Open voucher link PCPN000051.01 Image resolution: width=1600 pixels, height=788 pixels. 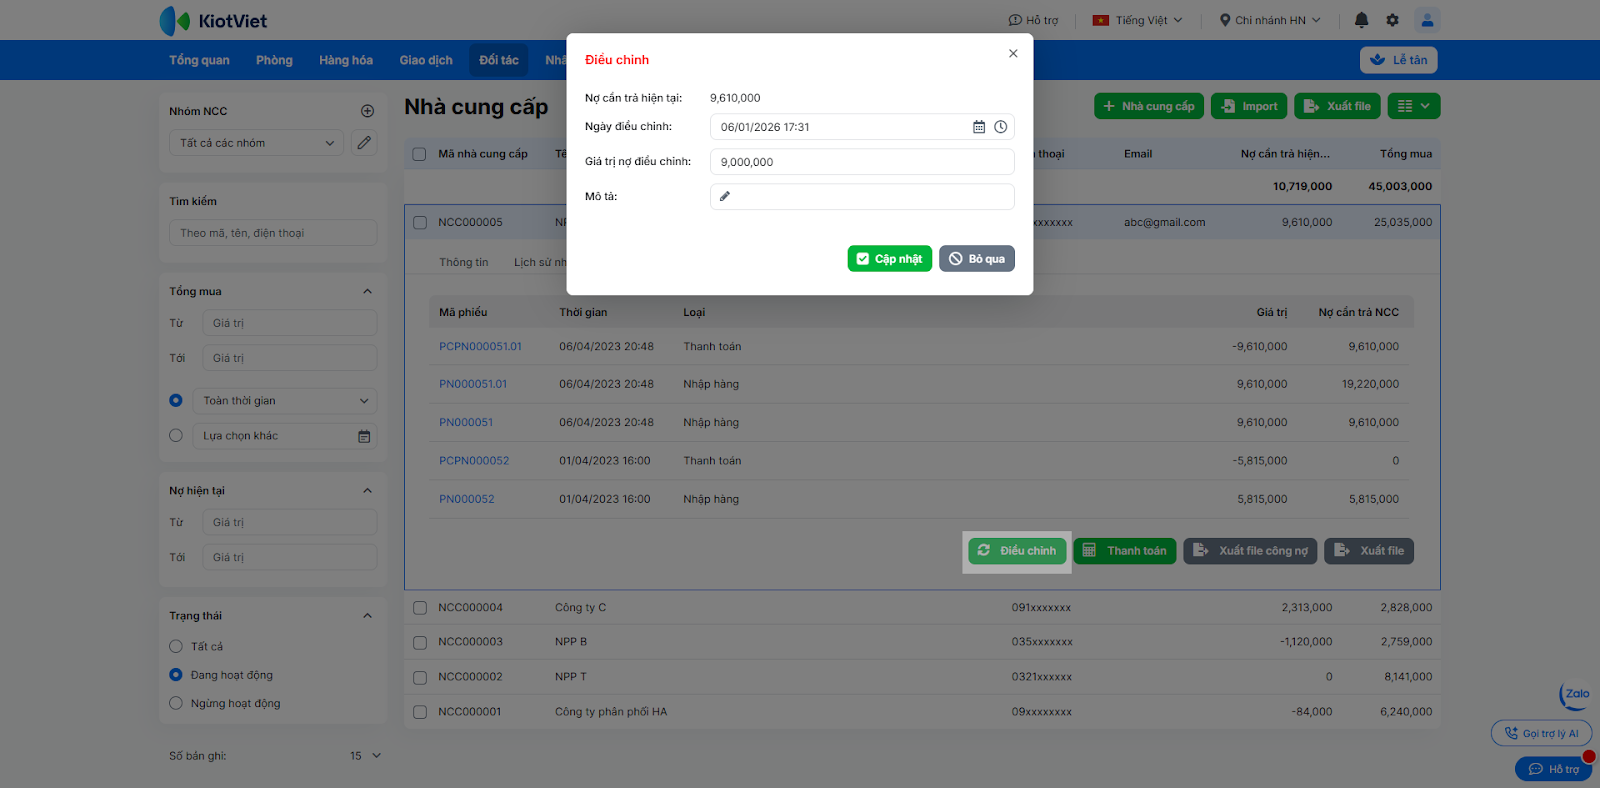(480, 347)
